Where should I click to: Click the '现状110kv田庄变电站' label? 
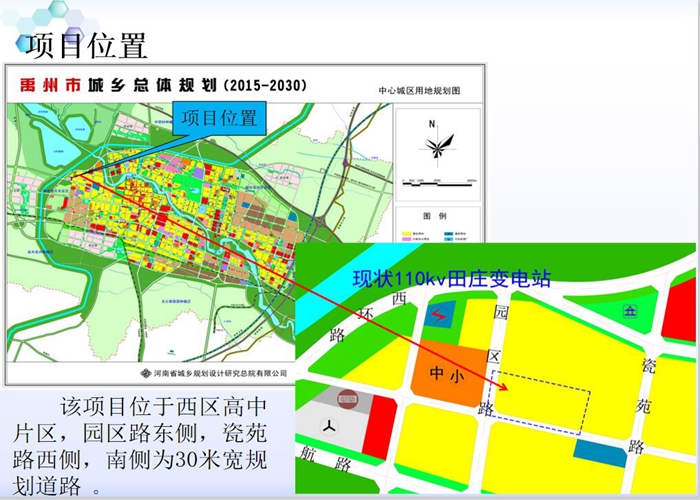click(451, 279)
